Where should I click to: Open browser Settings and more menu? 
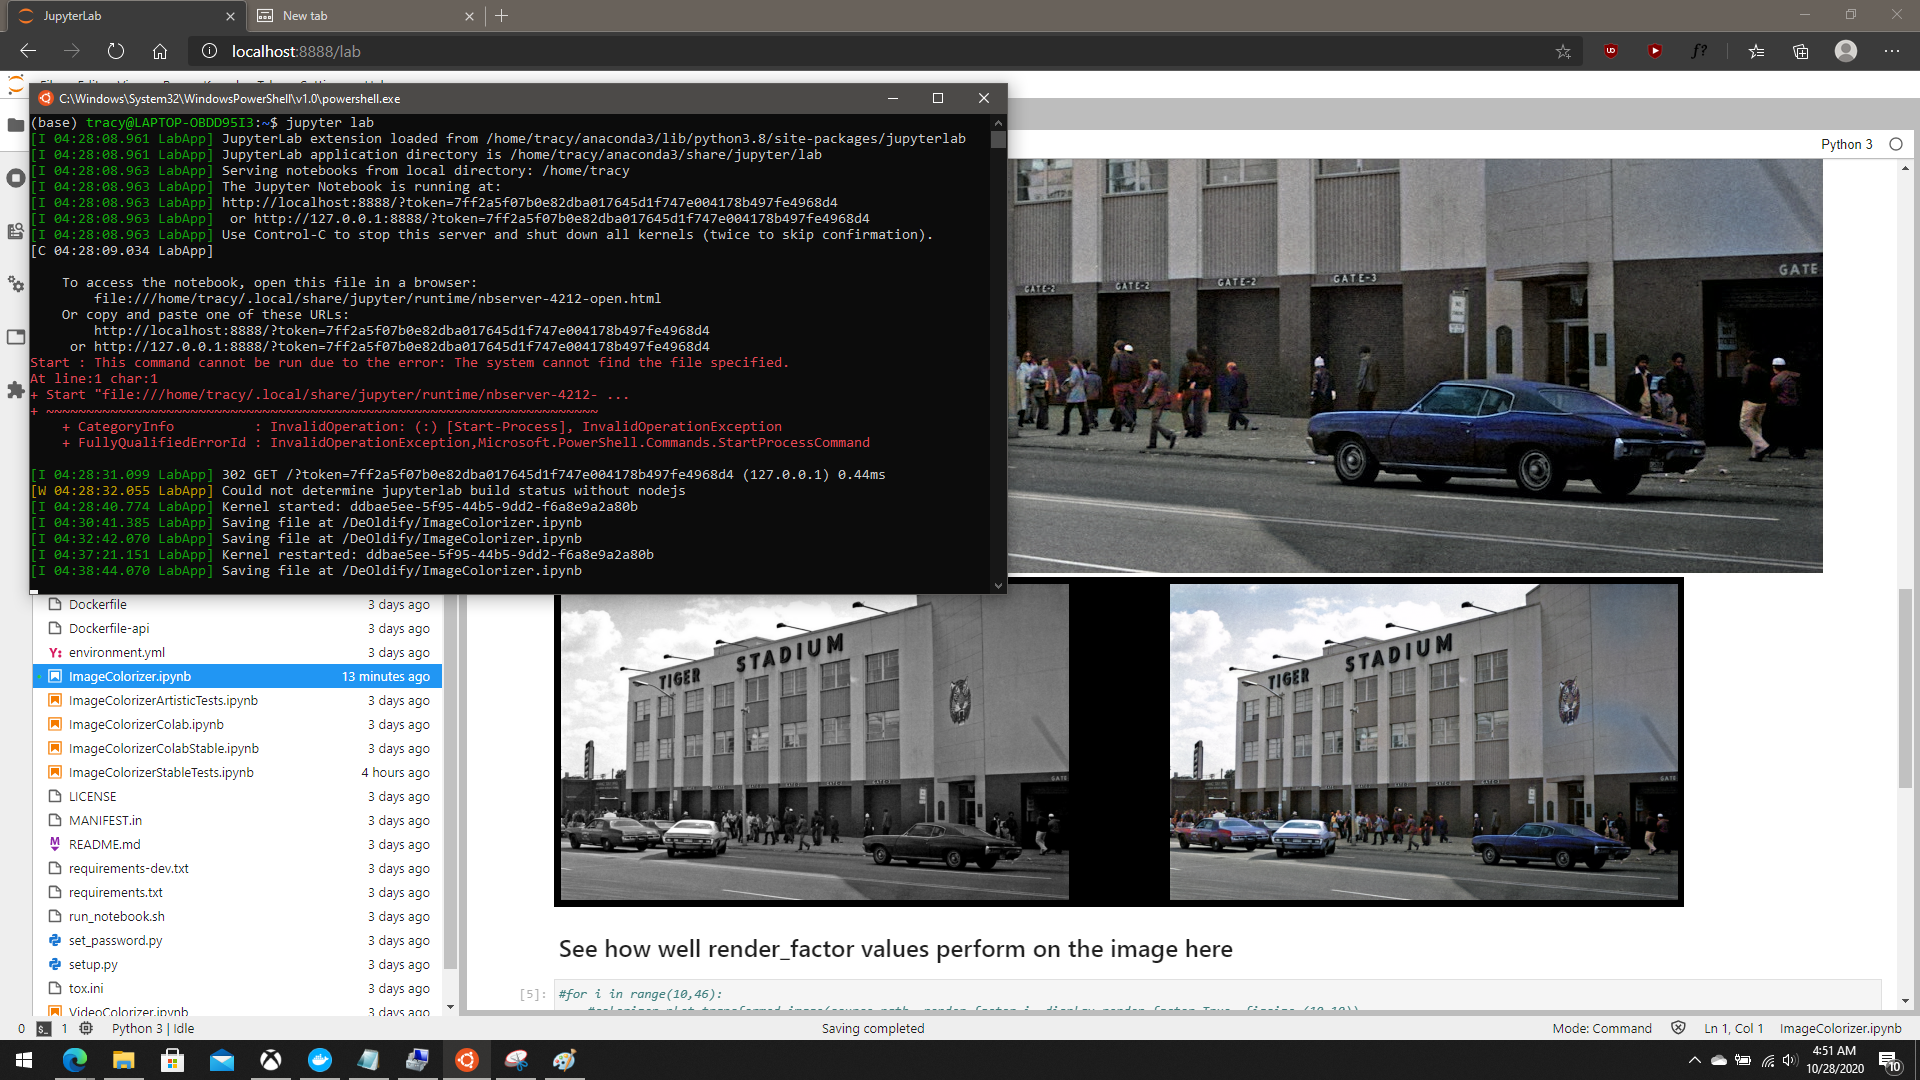point(1891,51)
